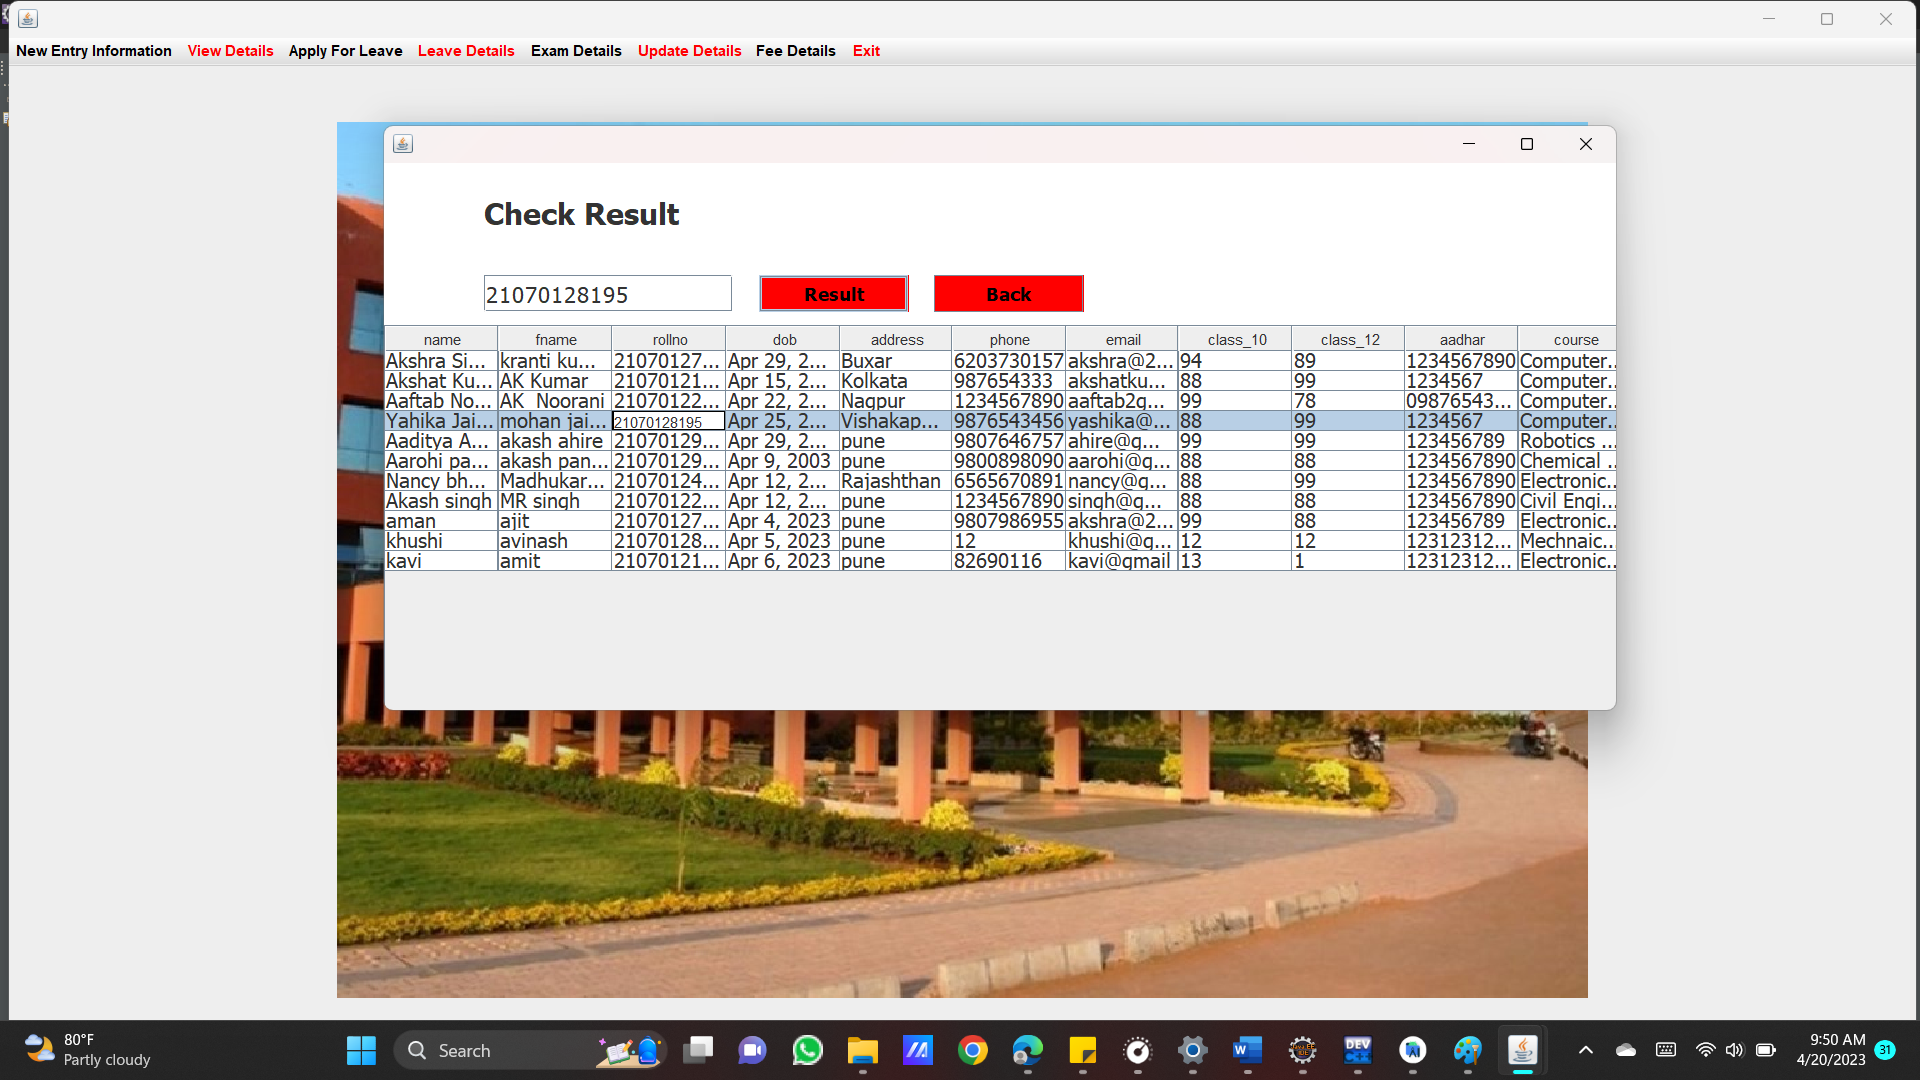Click the Update Details menu item
The width and height of the screenshot is (1920, 1080).
[x=689, y=51]
